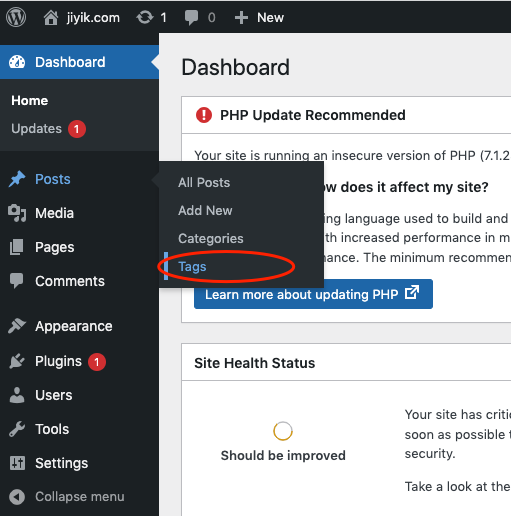The width and height of the screenshot is (511, 516).
Task: Click the Media library icon
Action: point(17,213)
